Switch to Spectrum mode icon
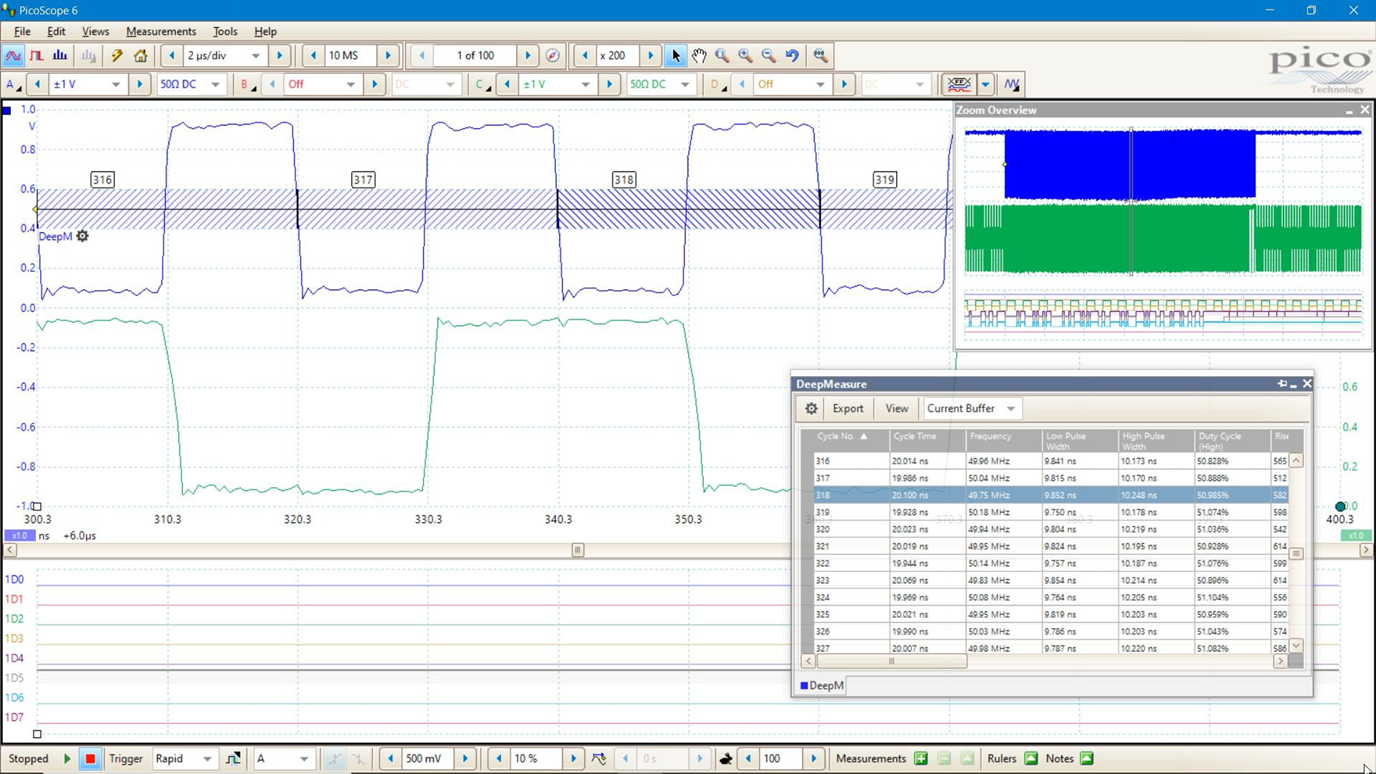 point(60,56)
